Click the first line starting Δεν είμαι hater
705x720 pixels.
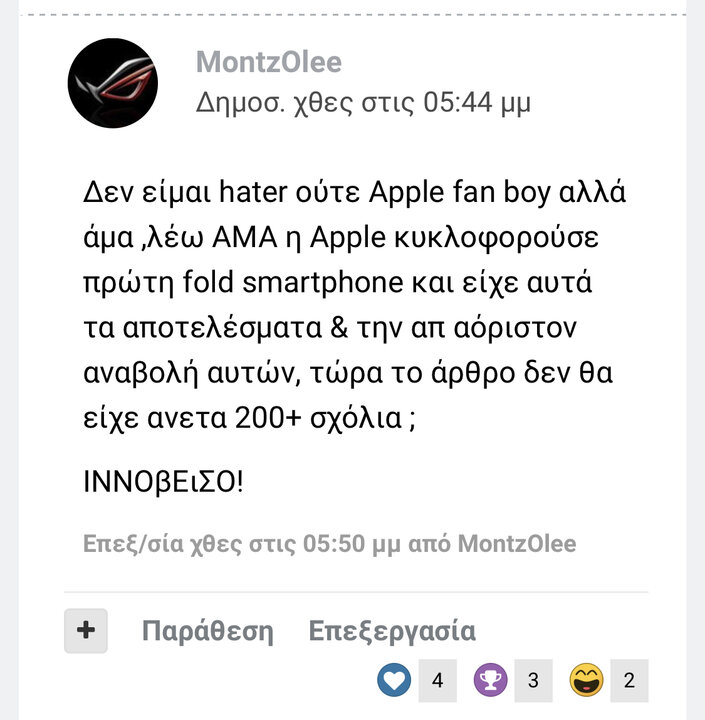tap(354, 192)
